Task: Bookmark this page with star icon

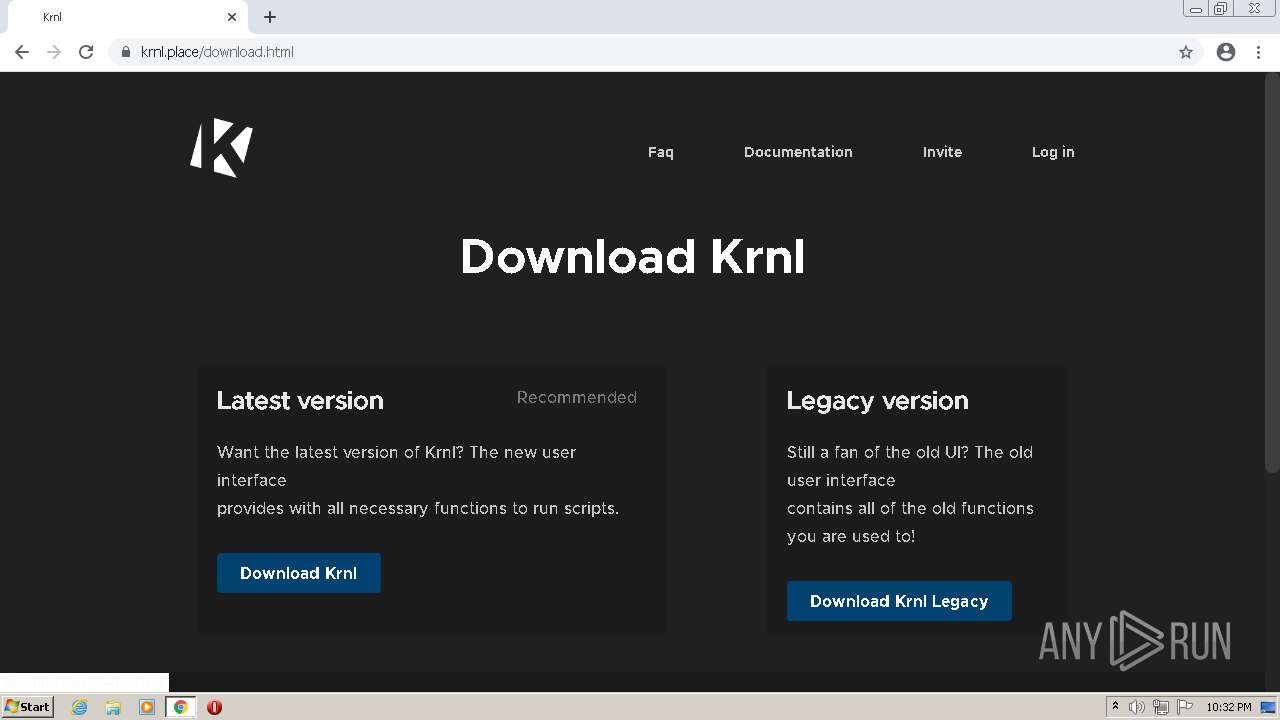Action: (x=1186, y=52)
